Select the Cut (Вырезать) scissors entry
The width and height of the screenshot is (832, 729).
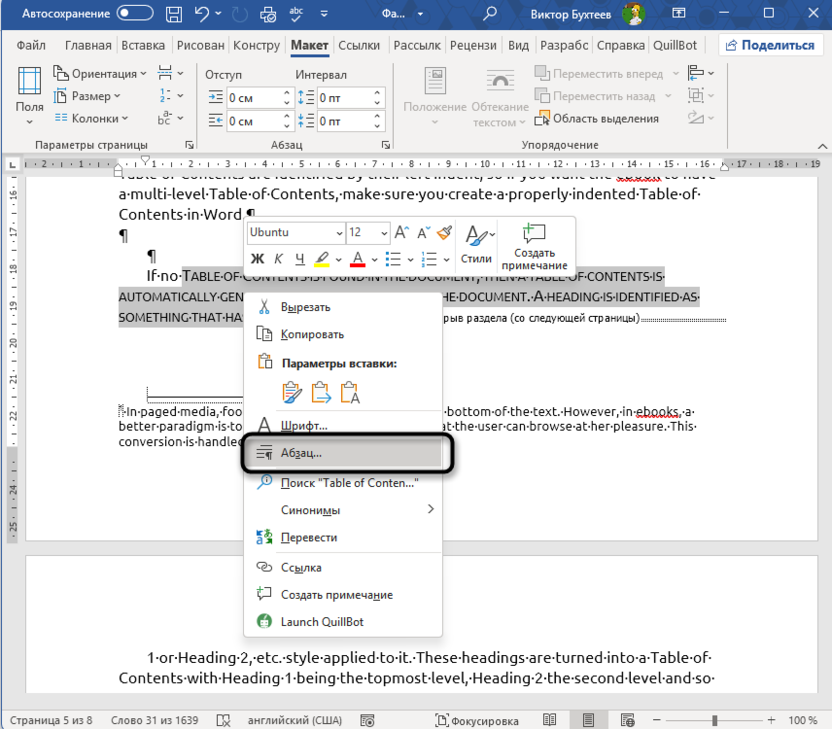click(305, 307)
